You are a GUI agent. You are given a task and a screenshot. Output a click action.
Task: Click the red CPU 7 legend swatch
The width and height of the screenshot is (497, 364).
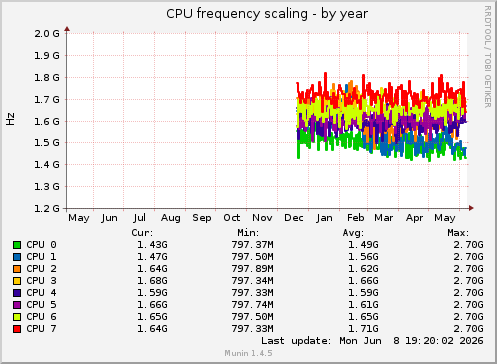pos(17,329)
